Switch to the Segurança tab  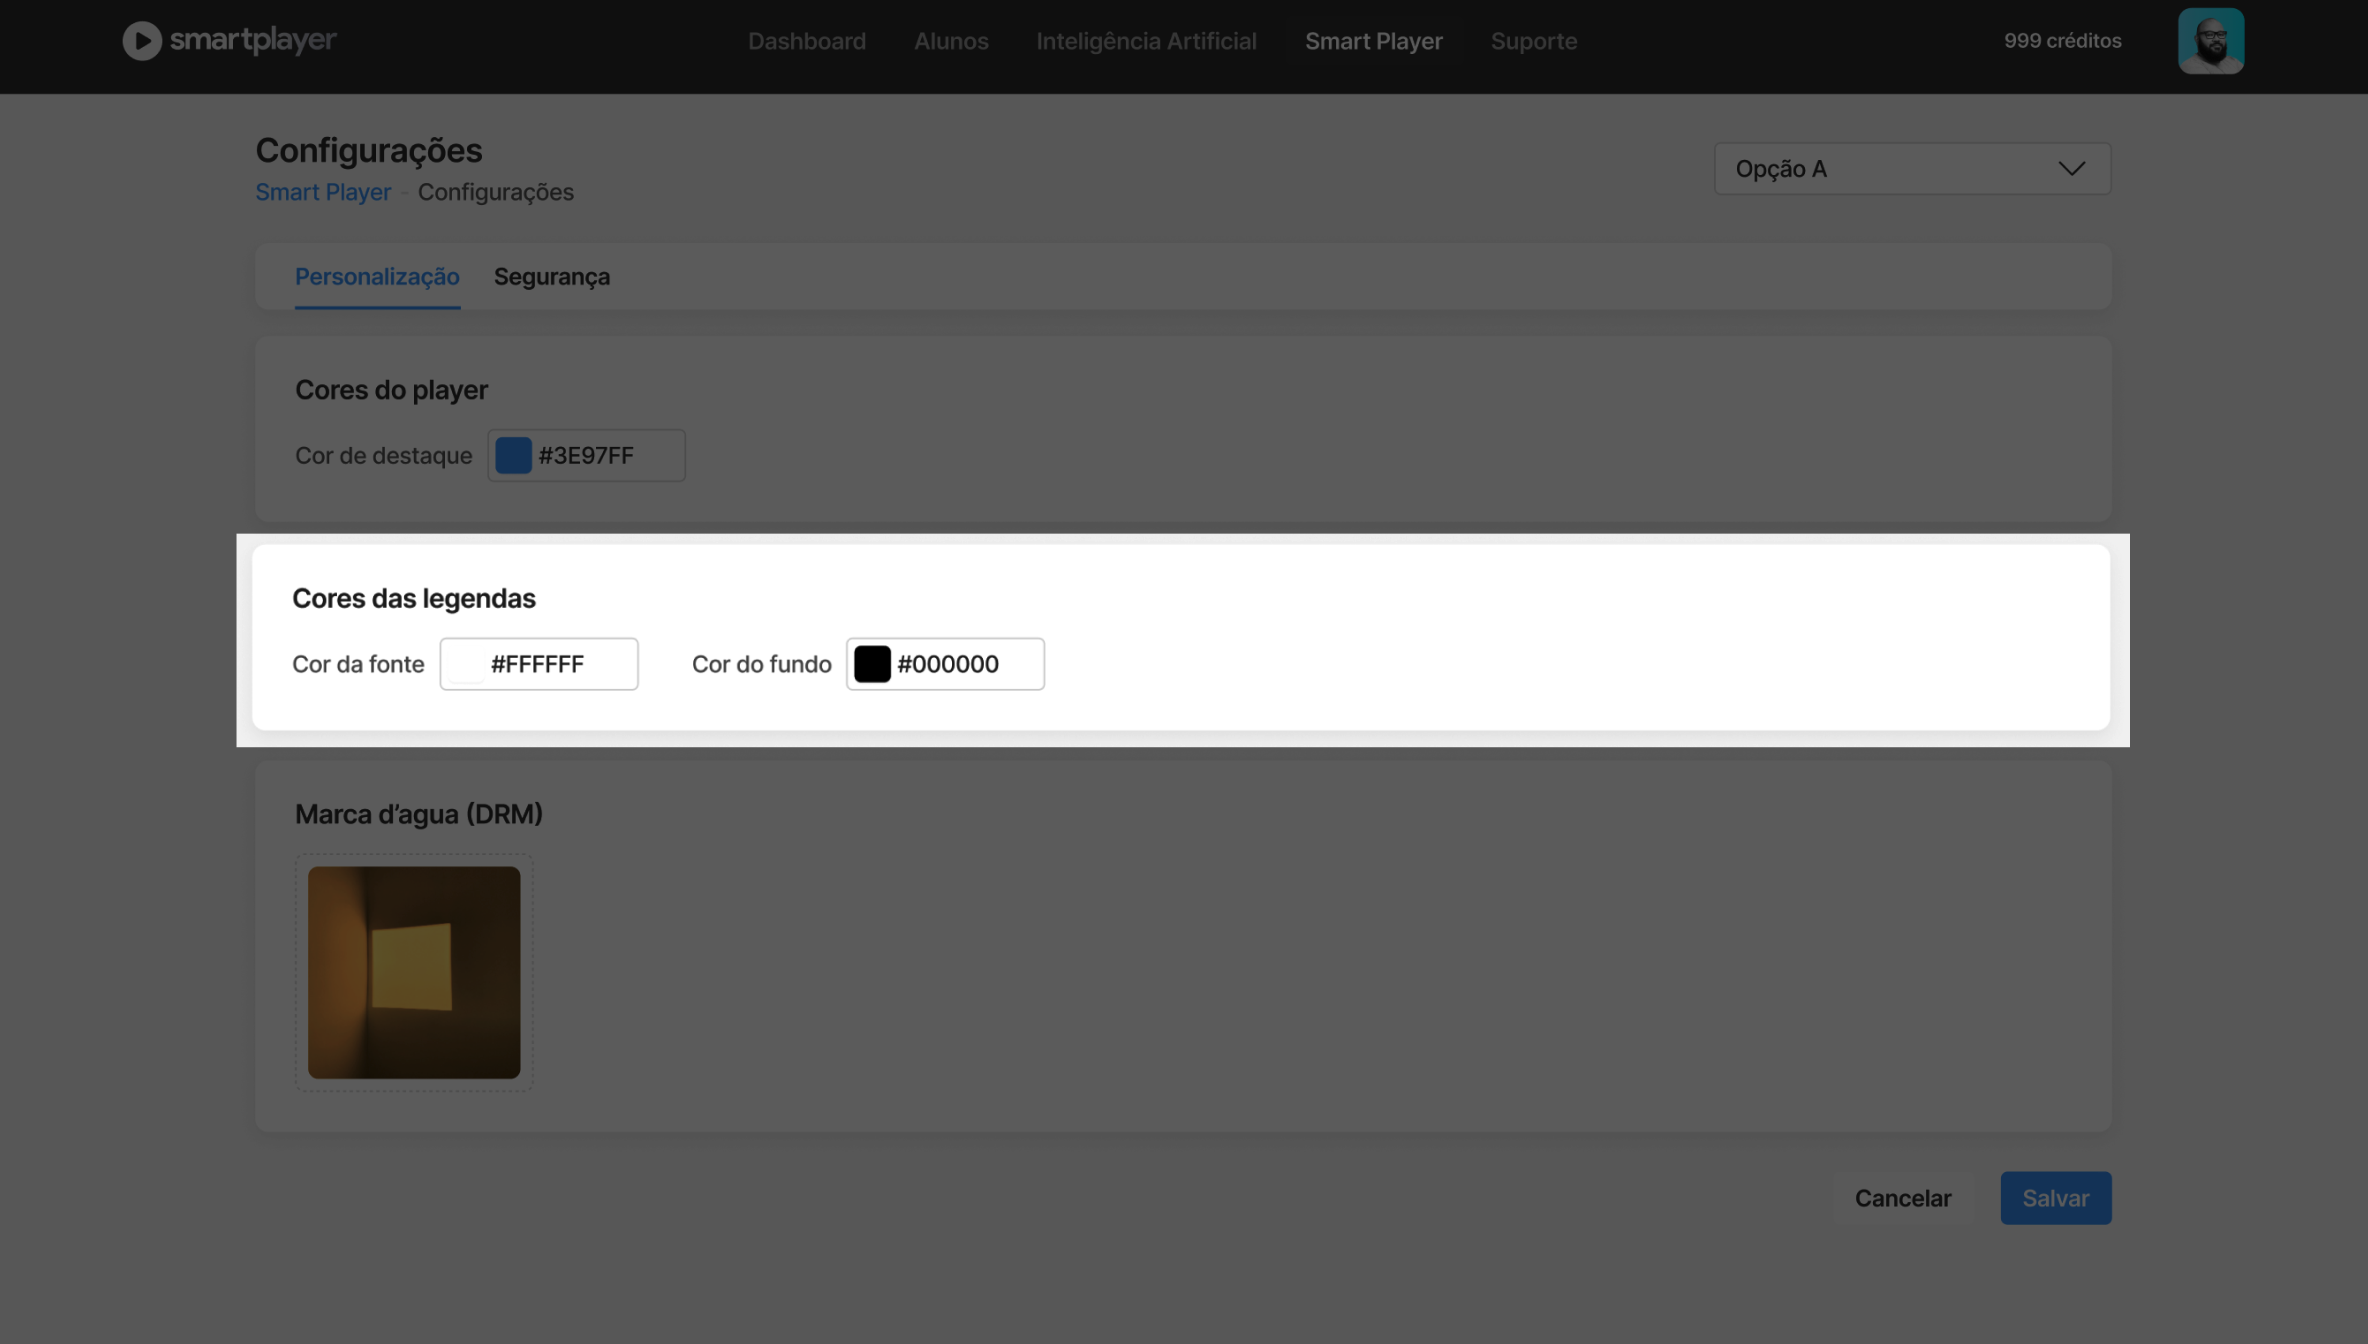pos(551,277)
